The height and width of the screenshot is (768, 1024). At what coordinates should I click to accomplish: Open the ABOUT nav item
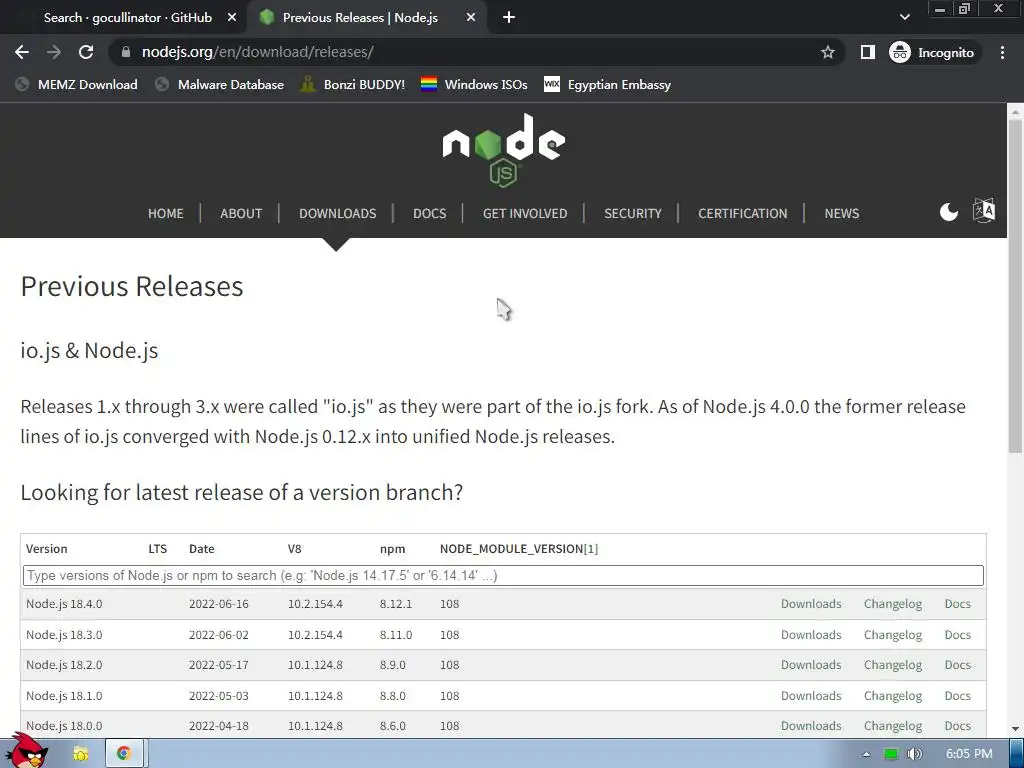coord(241,214)
